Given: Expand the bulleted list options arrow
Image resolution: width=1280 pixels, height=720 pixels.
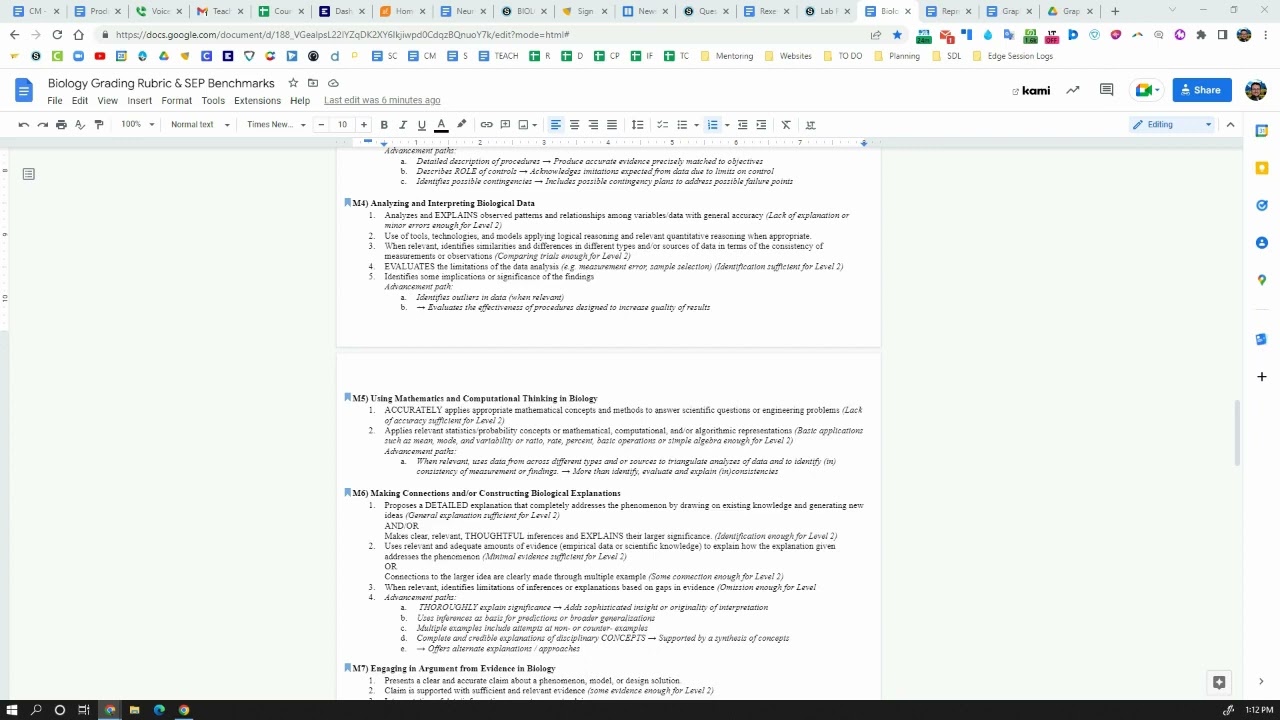Looking at the screenshot, I should click(696, 125).
